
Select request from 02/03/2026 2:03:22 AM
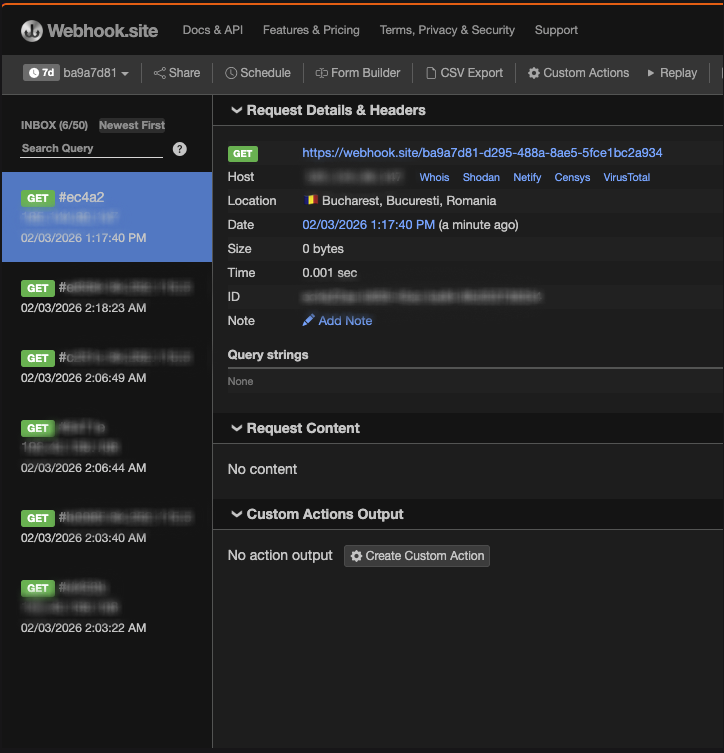[x=107, y=607]
